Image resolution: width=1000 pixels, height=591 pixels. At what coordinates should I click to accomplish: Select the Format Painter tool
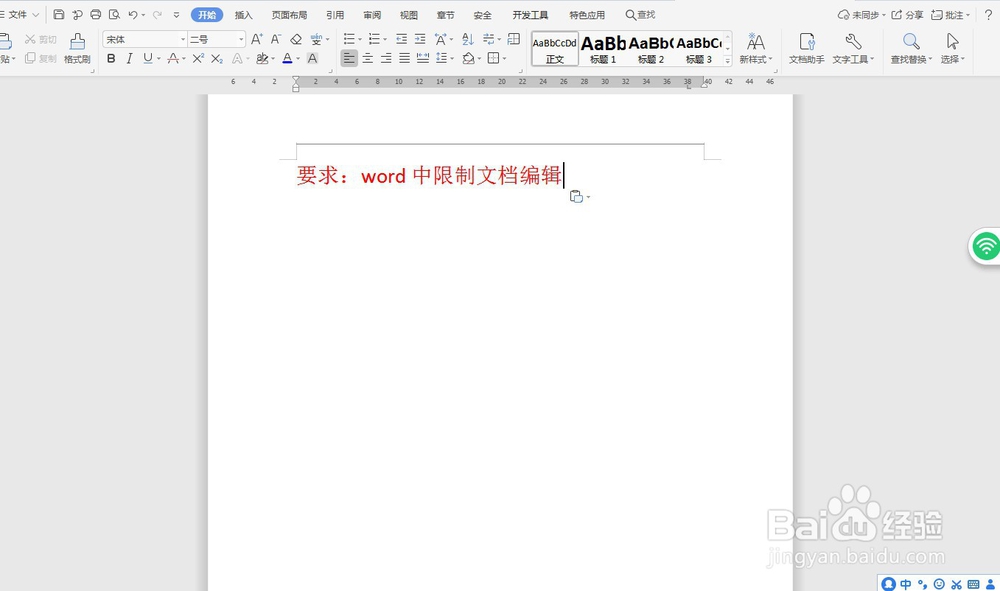point(77,48)
